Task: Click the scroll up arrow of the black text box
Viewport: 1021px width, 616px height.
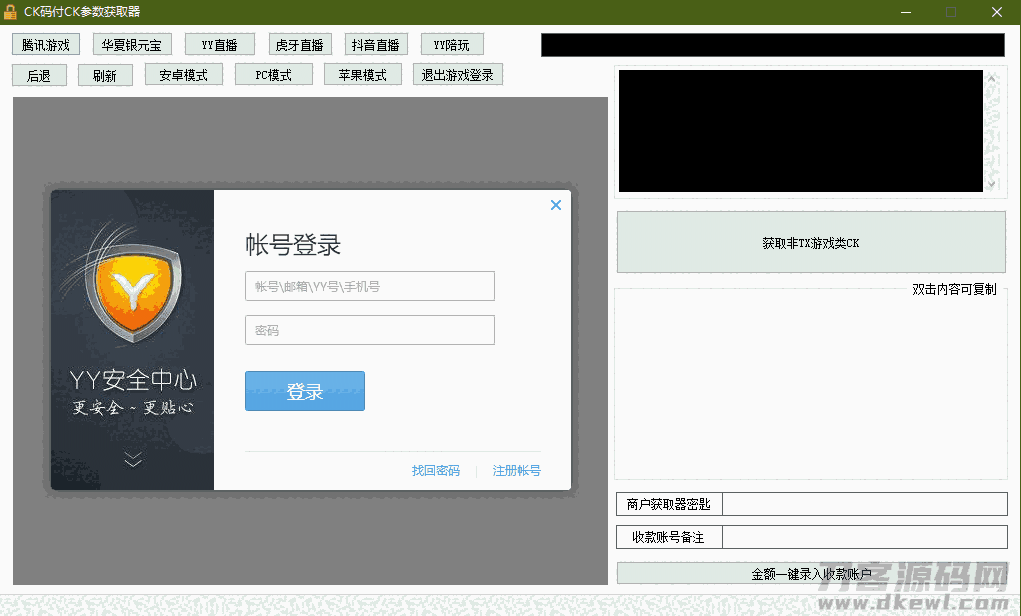Action: (x=992, y=78)
